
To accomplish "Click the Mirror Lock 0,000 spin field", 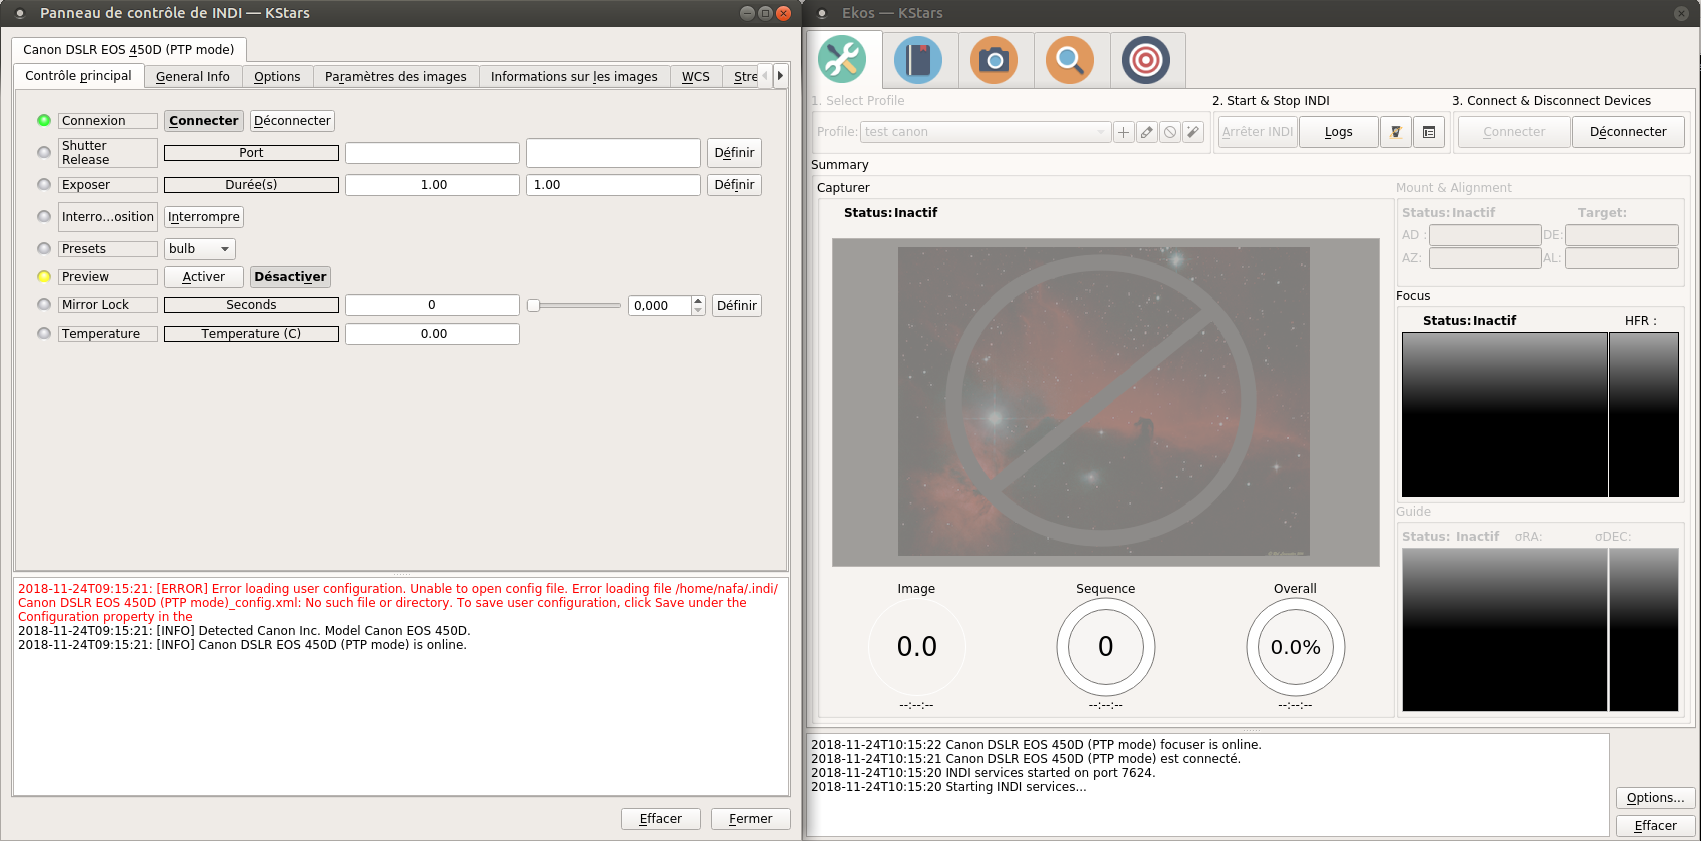I will tap(660, 306).
